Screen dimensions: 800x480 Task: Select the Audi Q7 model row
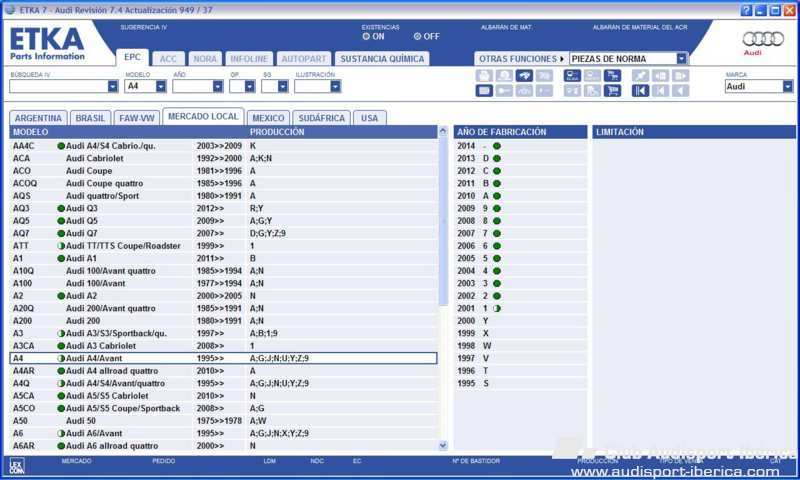click(223, 234)
